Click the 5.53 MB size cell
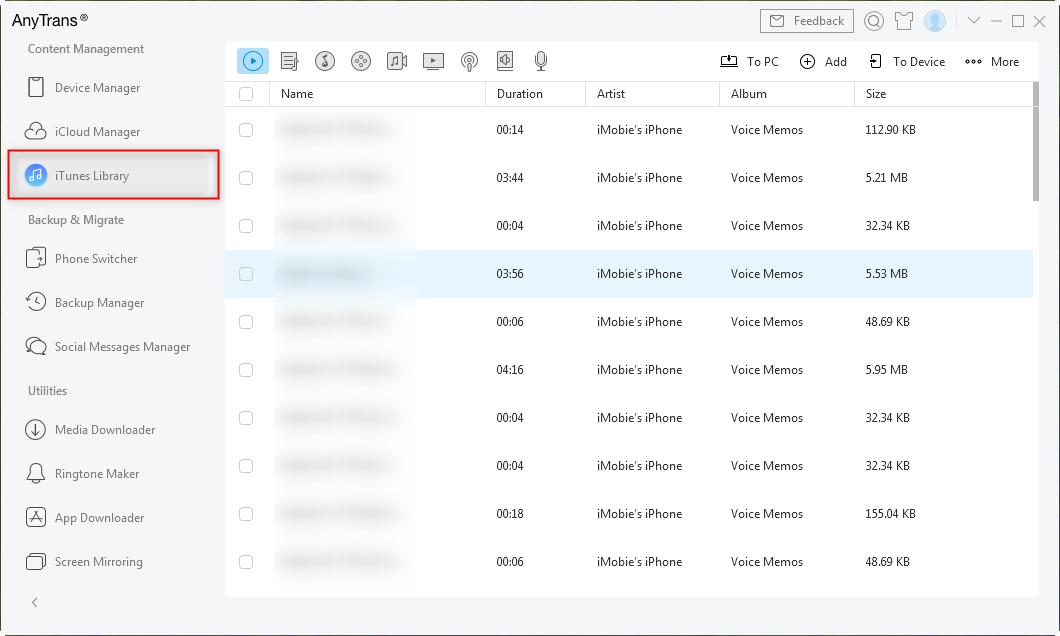This screenshot has width=1060, height=636. 886,274
